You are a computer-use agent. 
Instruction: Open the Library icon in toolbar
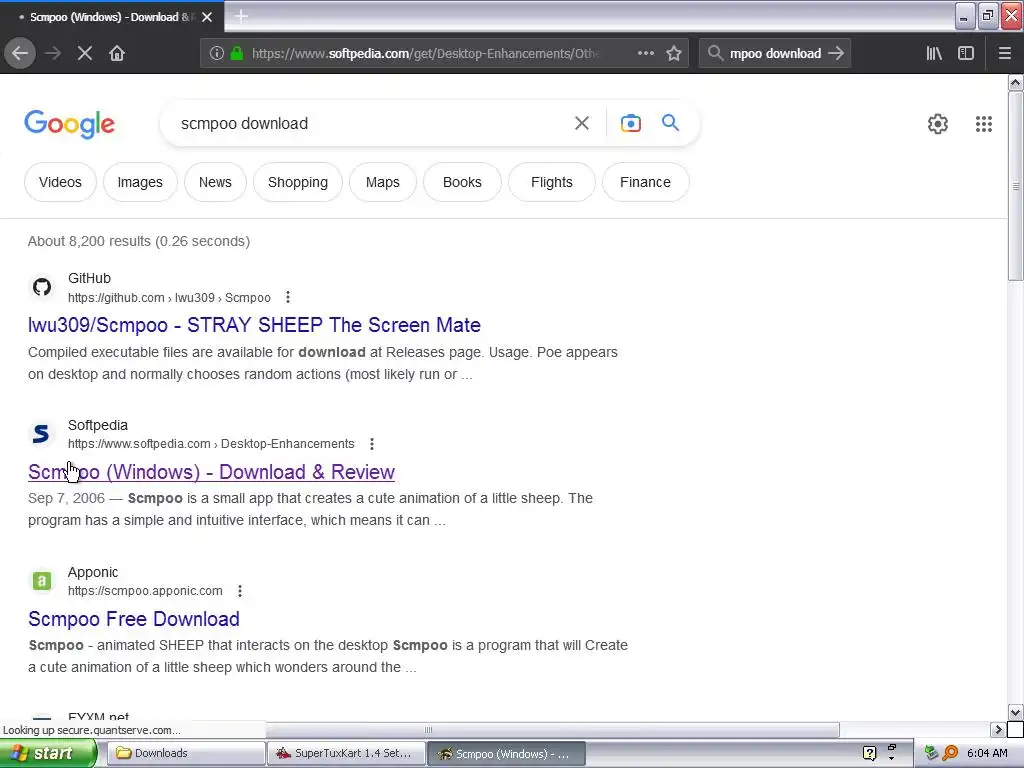coord(934,54)
